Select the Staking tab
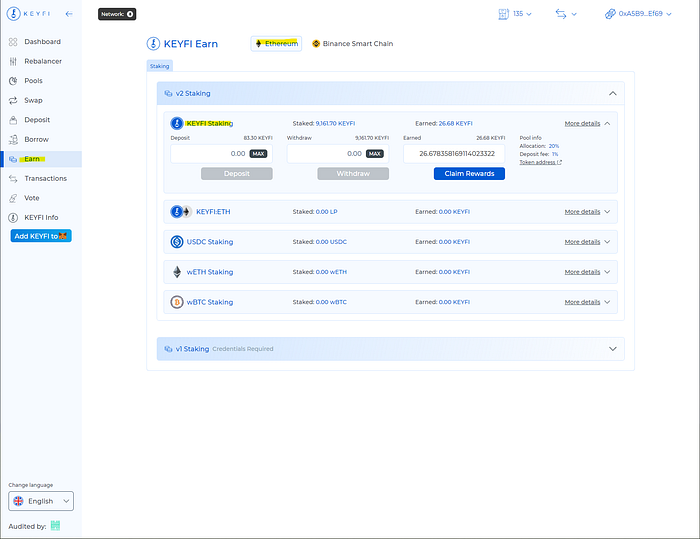This screenshot has width=700, height=539. pyautogui.click(x=159, y=66)
